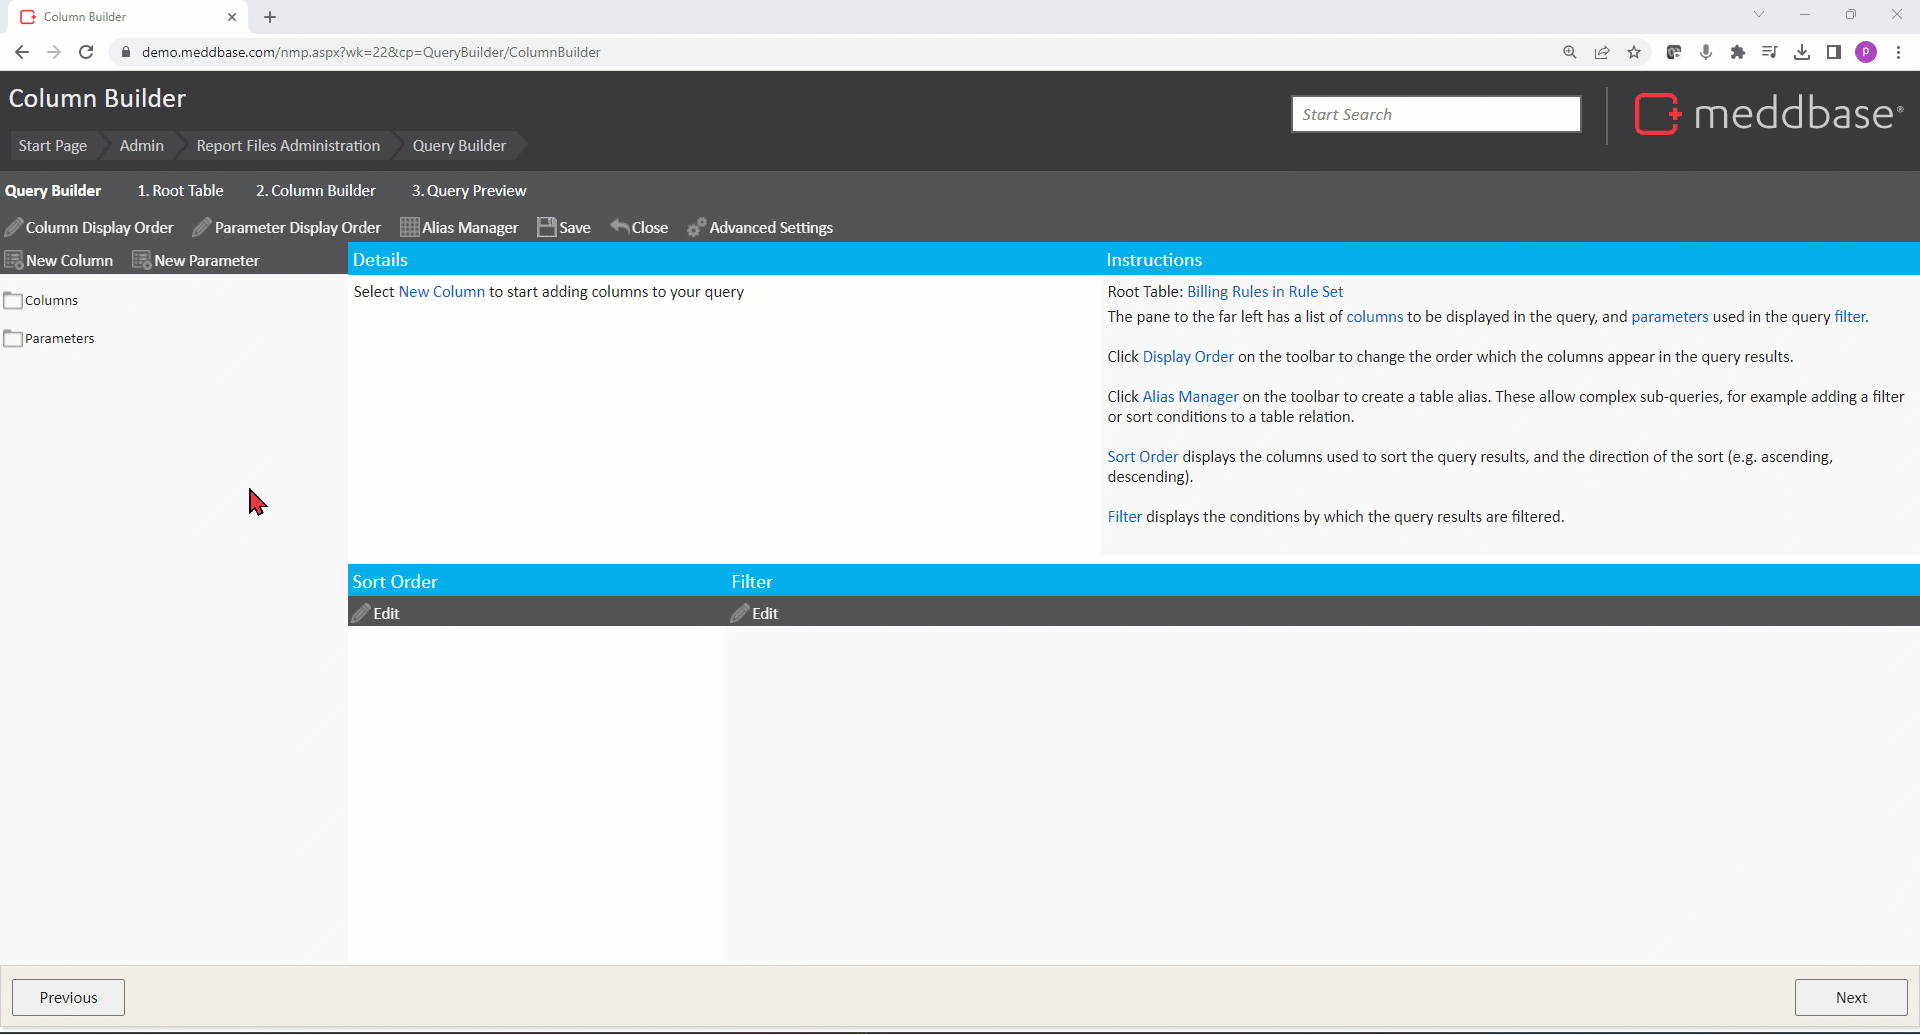Click the Save floppy disk icon

546,228
